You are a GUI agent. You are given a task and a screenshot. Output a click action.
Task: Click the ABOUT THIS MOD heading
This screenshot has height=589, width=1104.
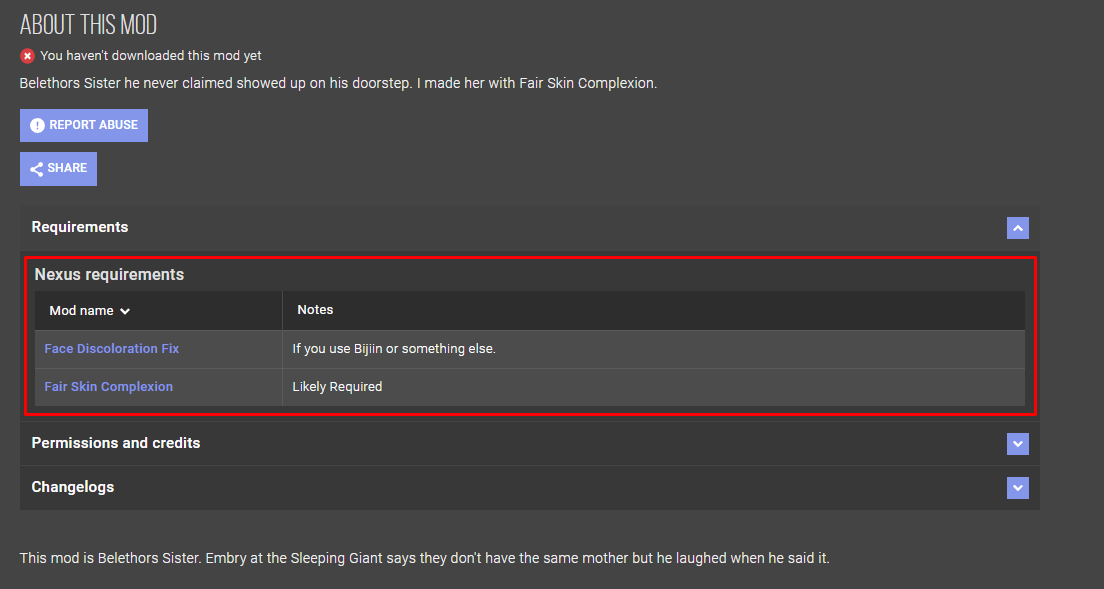click(x=88, y=24)
